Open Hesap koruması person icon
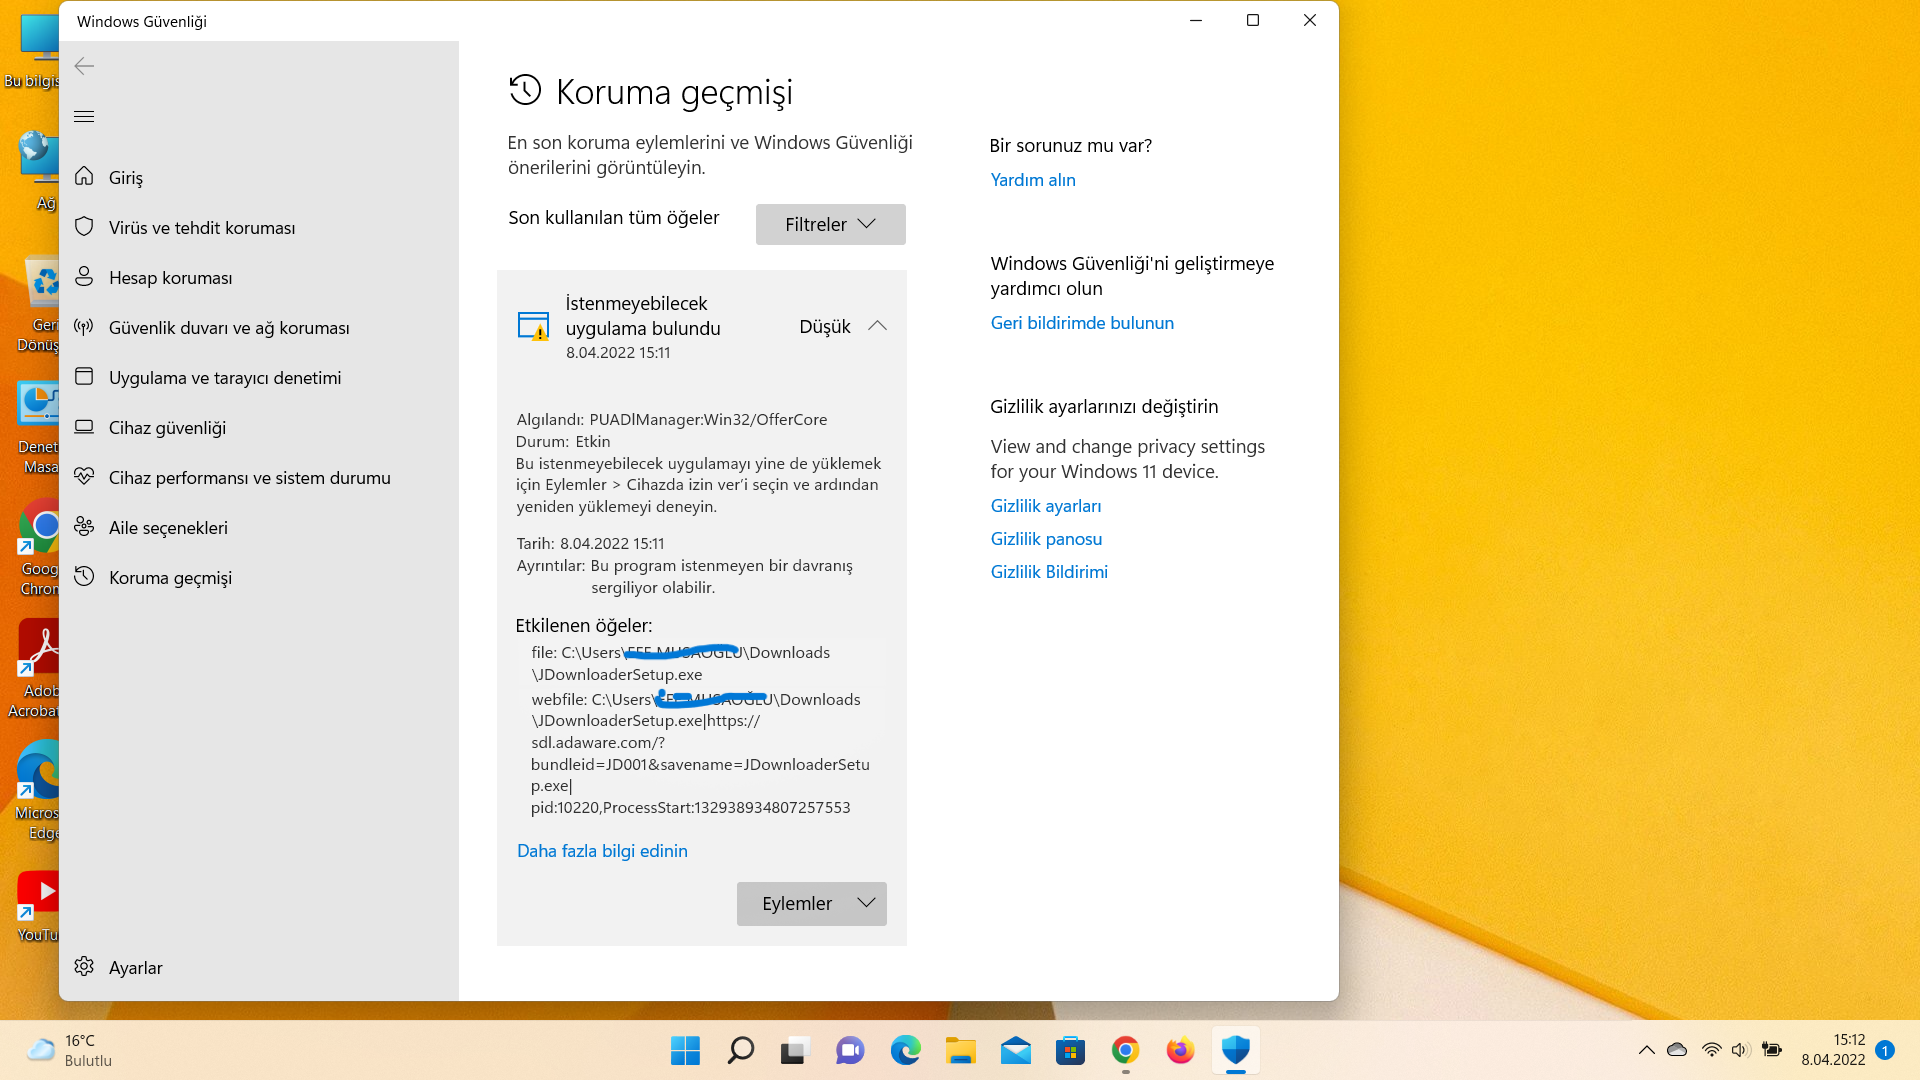 [x=84, y=277]
